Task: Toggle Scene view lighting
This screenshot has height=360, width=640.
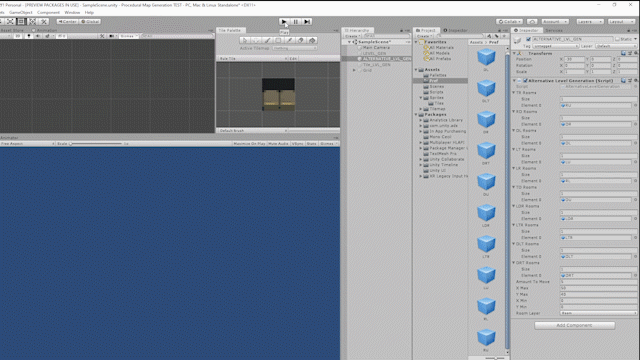Action: click(29, 36)
